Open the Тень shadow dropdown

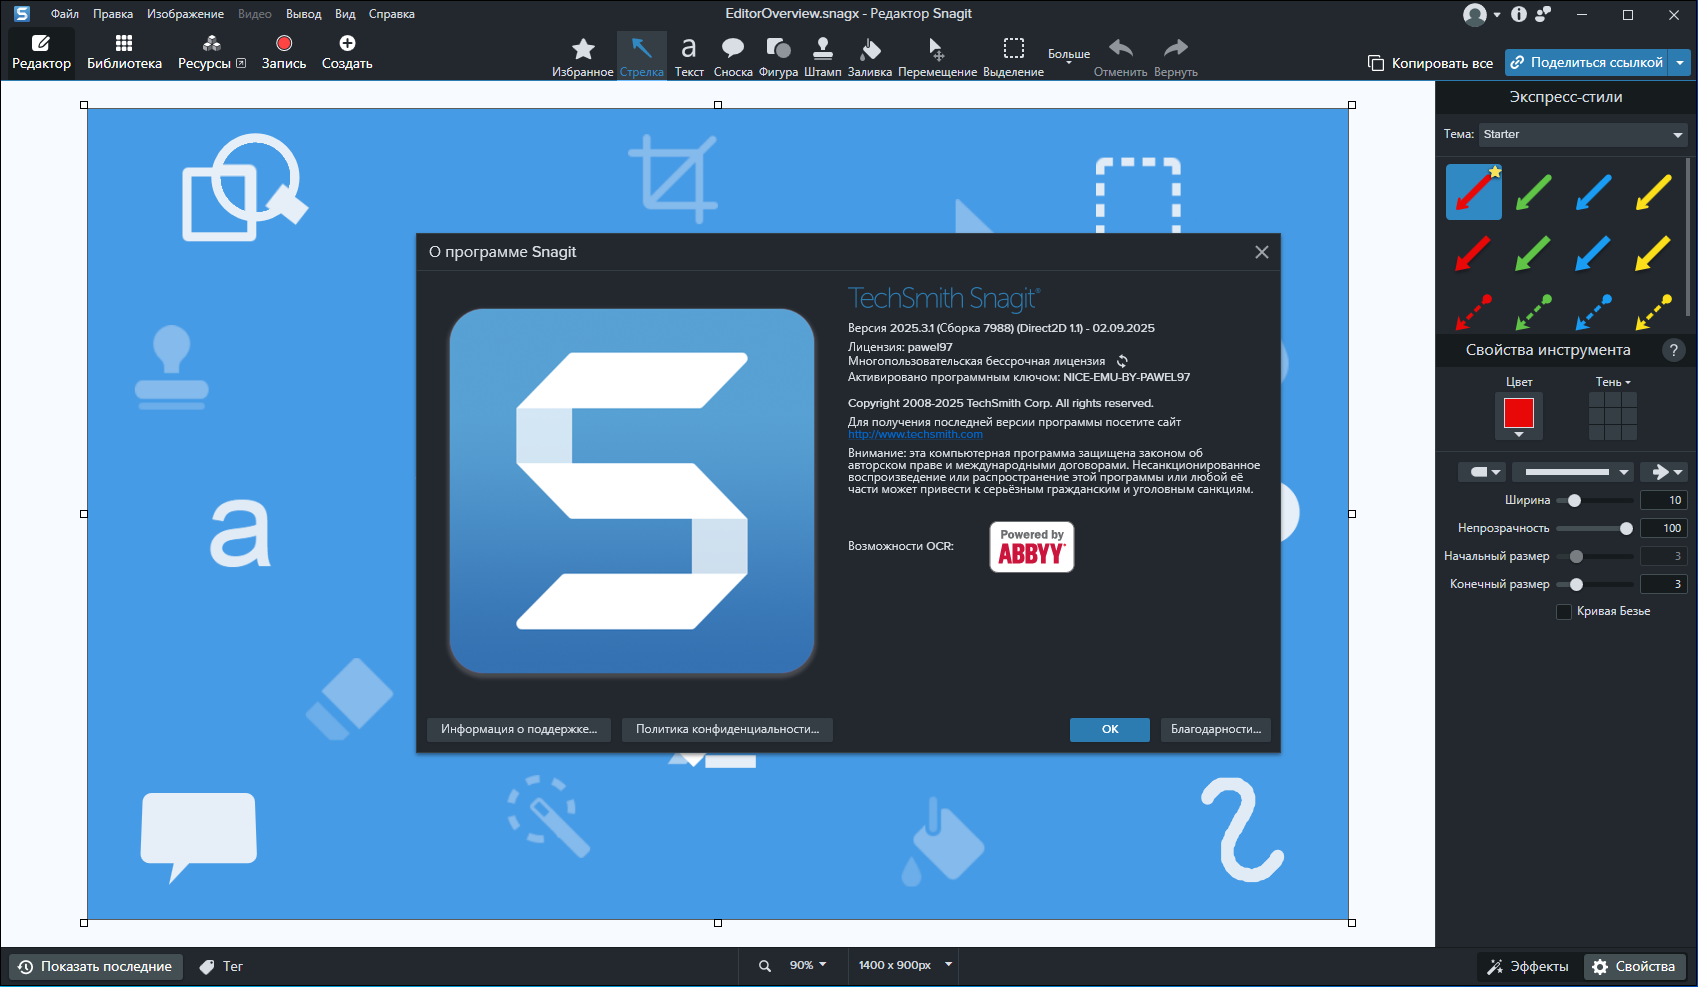tap(1613, 382)
